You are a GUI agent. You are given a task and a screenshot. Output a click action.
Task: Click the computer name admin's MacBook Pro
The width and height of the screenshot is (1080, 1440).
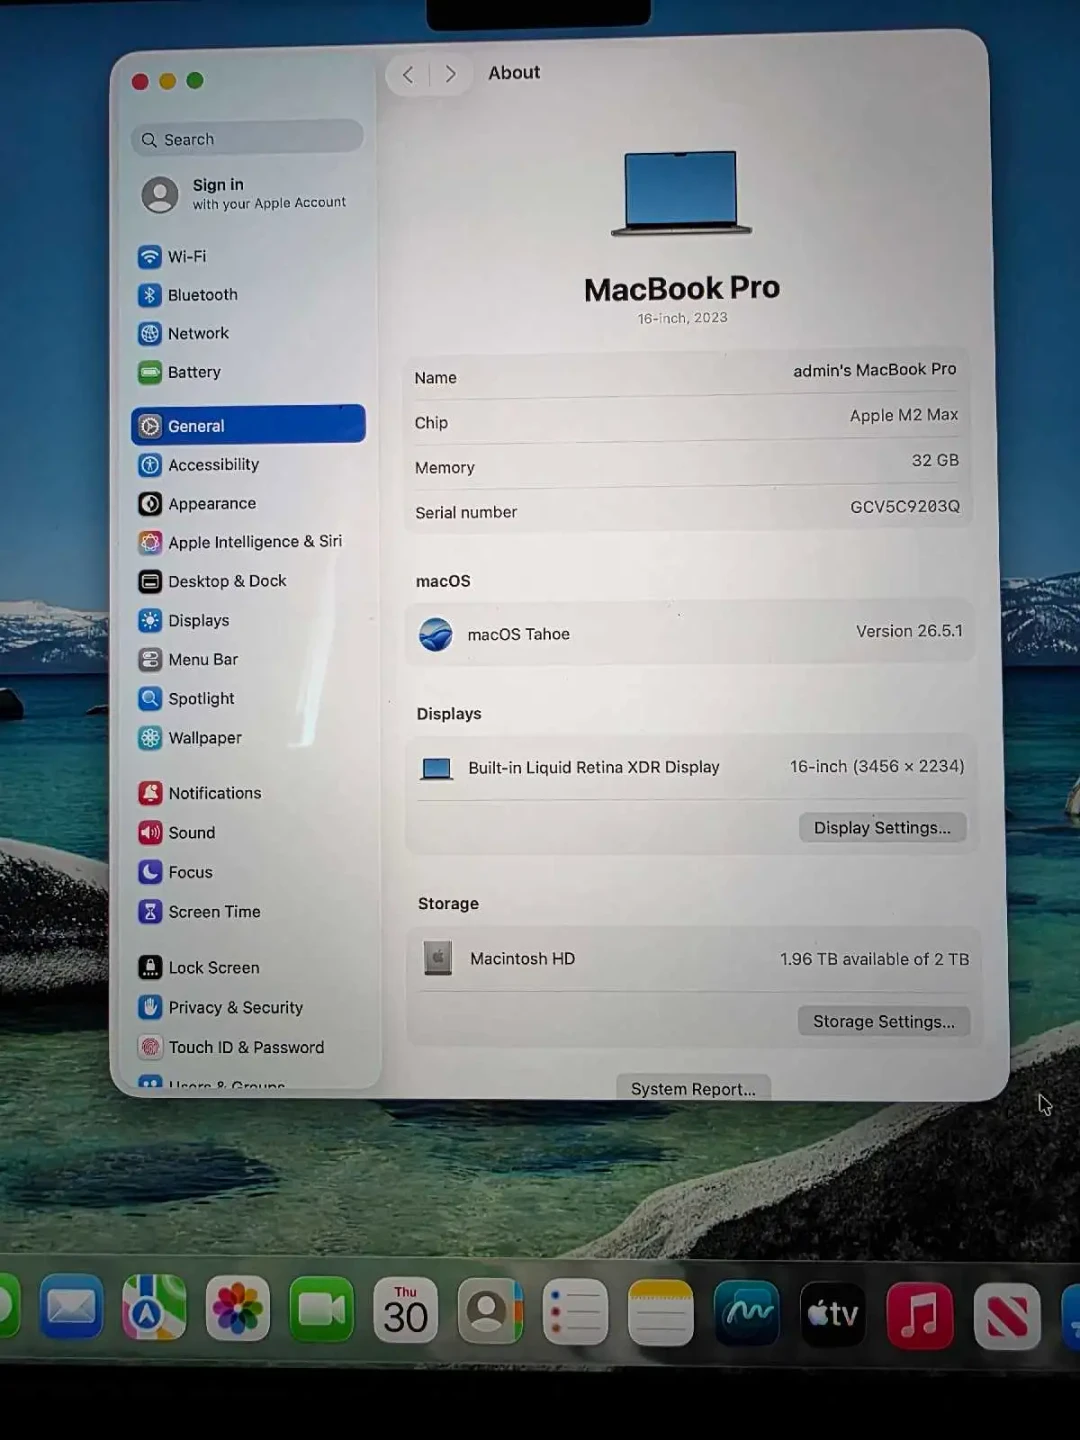click(x=875, y=370)
